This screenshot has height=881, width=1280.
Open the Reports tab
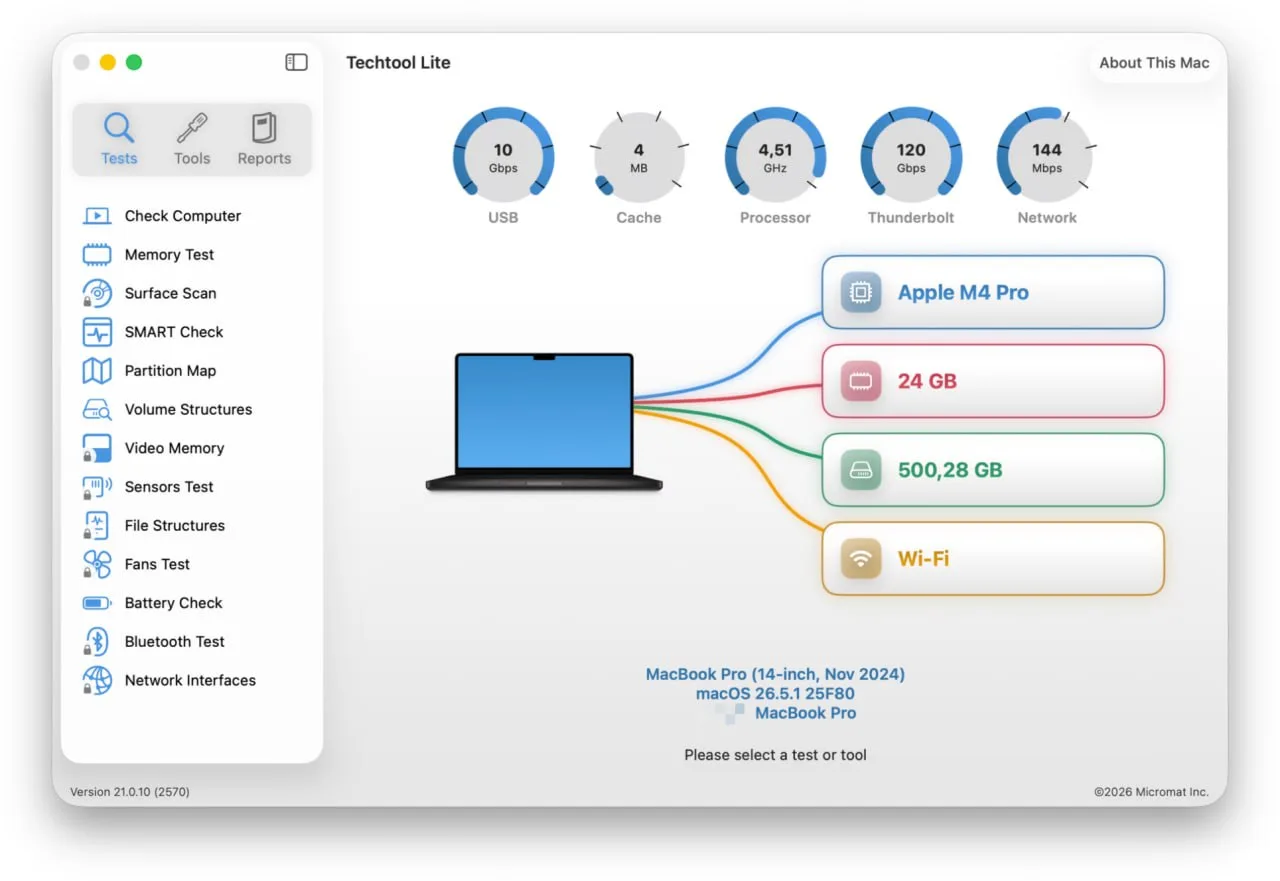pyautogui.click(x=264, y=140)
